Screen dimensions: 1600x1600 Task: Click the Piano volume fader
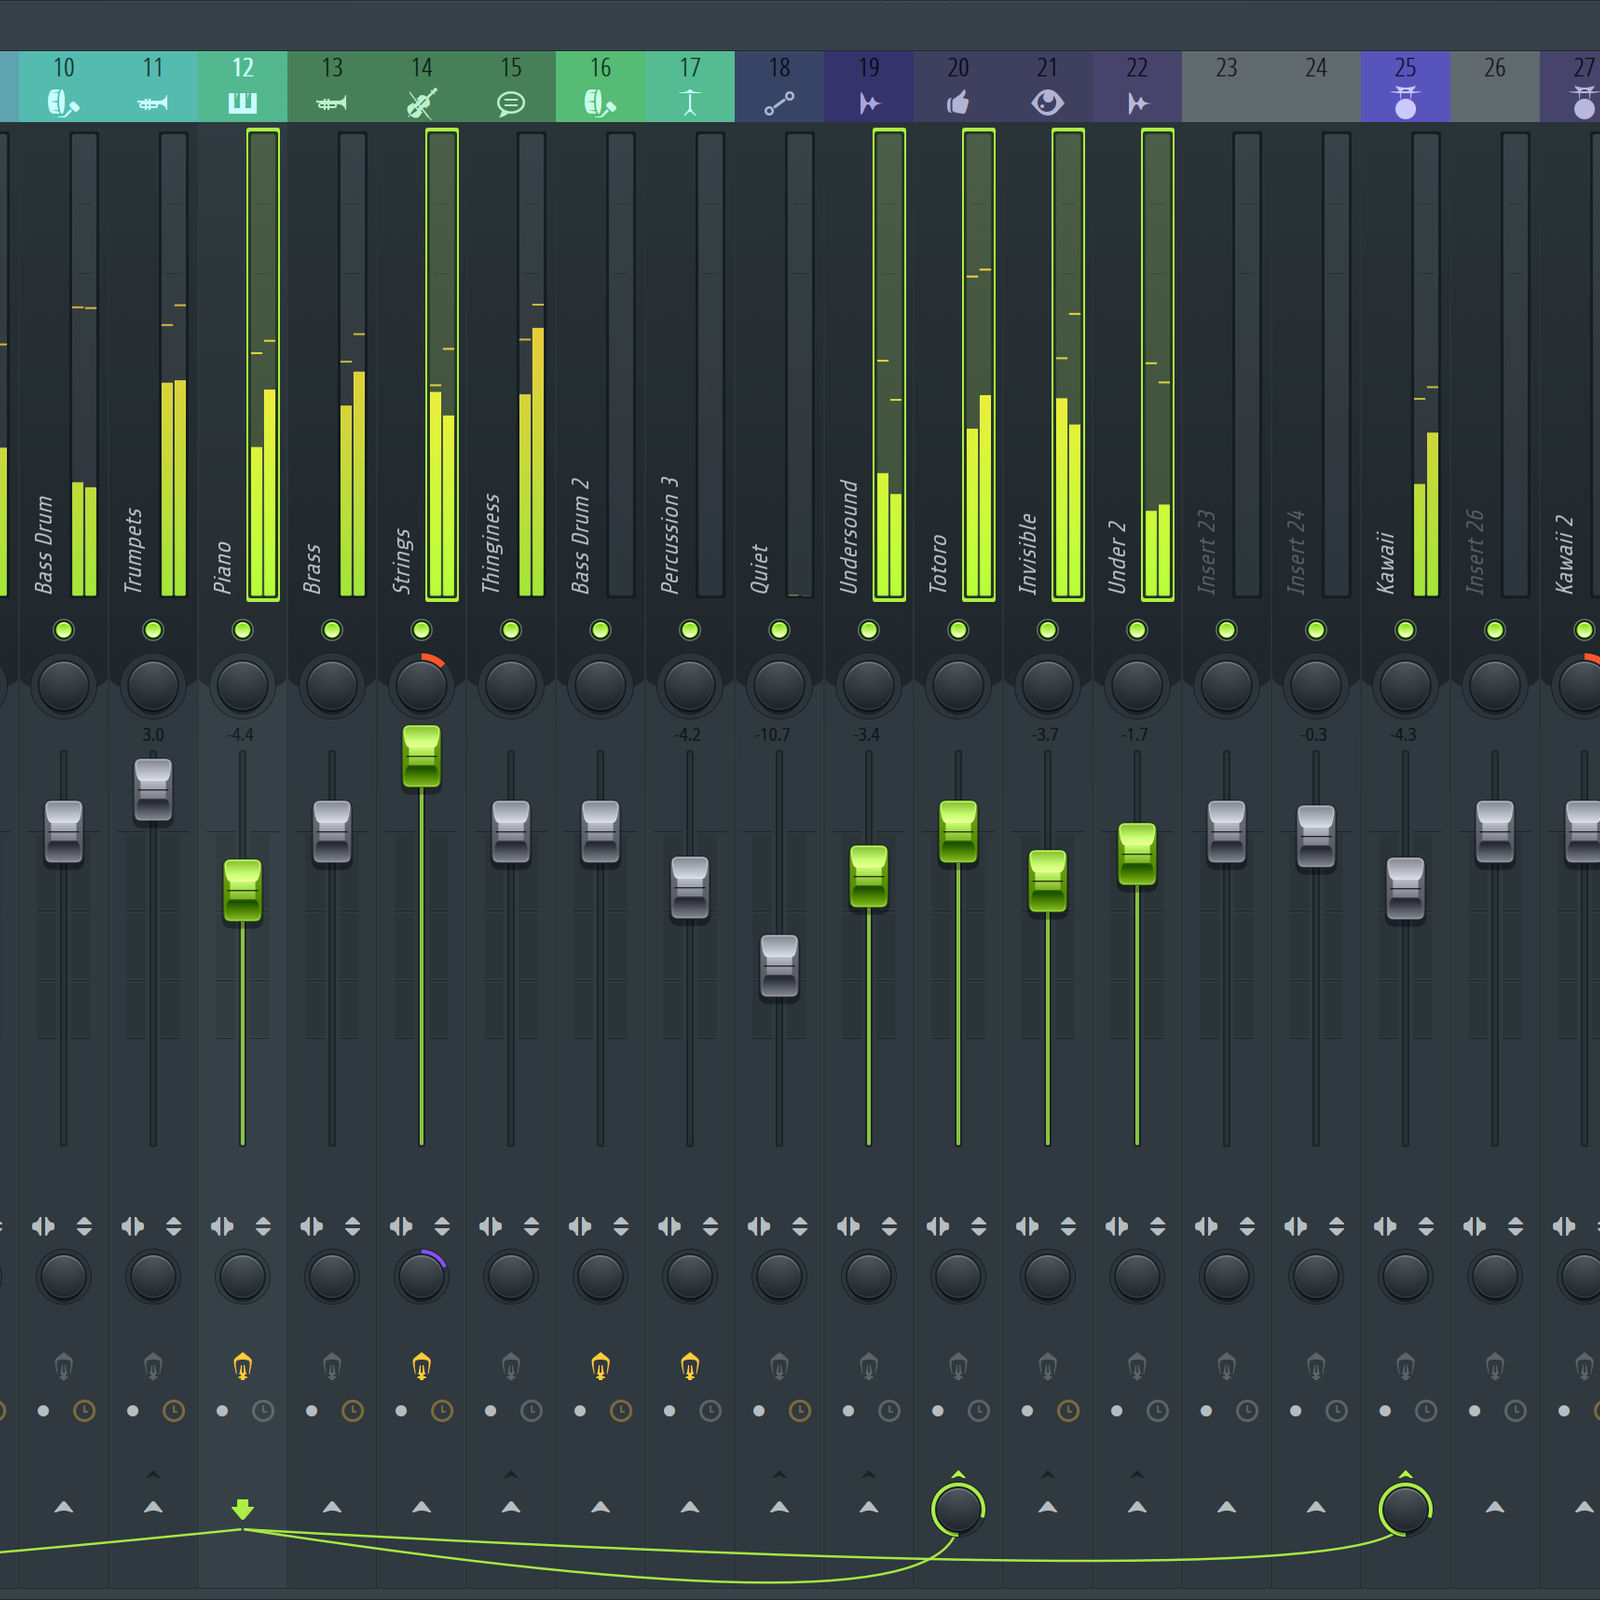242,890
